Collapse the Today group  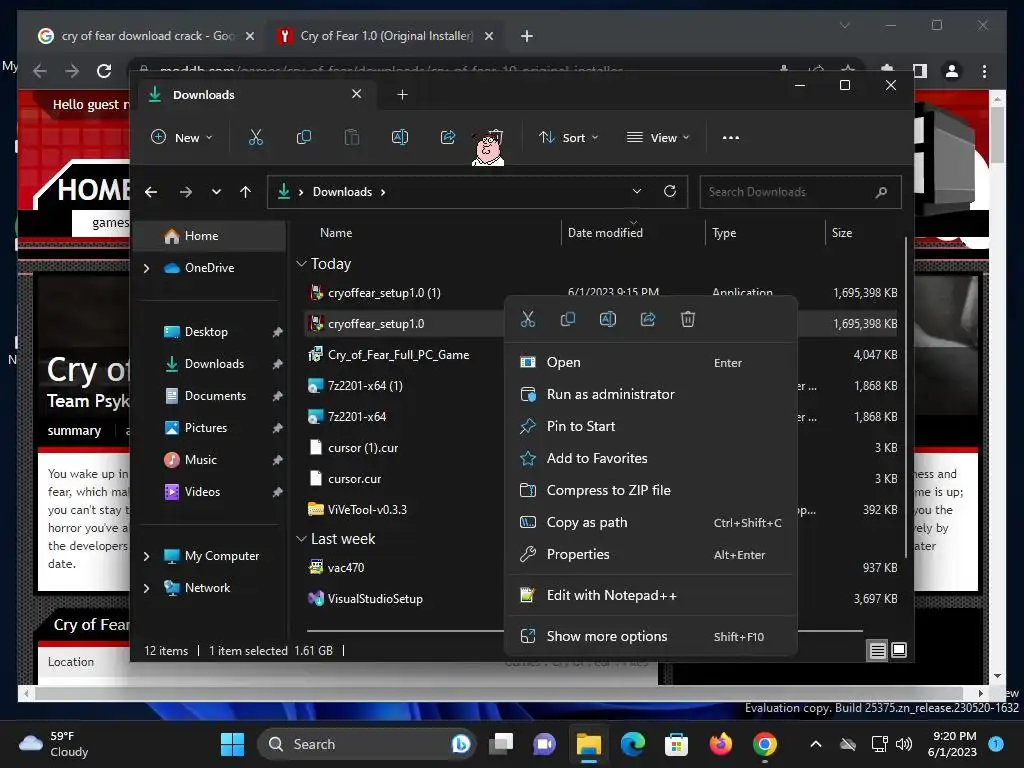point(301,264)
